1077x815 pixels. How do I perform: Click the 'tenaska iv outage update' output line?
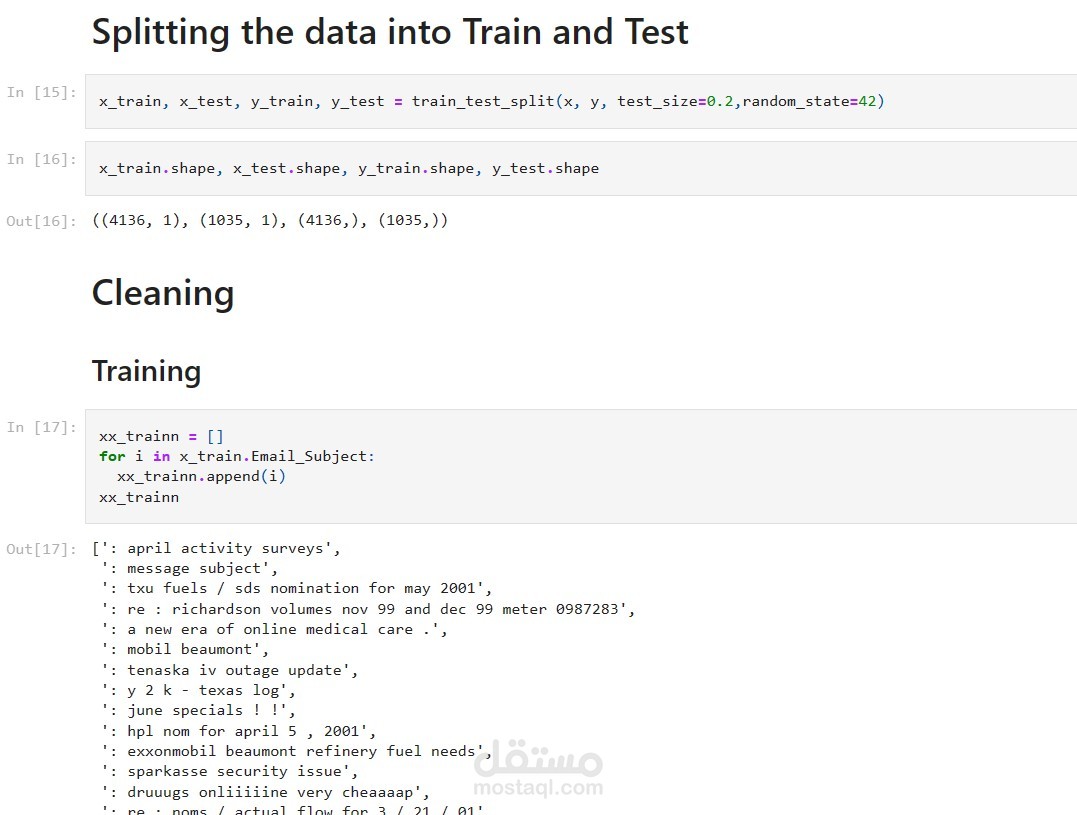(x=229, y=670)
